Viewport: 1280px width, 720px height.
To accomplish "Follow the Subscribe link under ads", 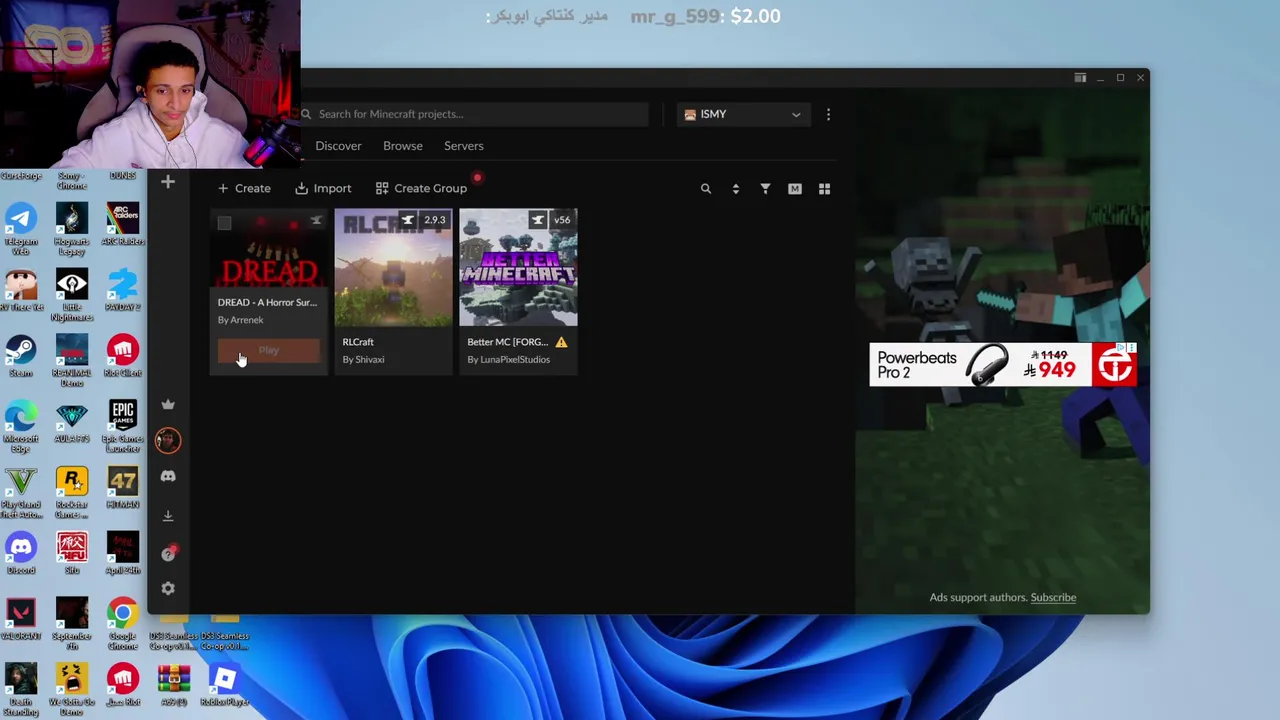I will pos(1053,597).
